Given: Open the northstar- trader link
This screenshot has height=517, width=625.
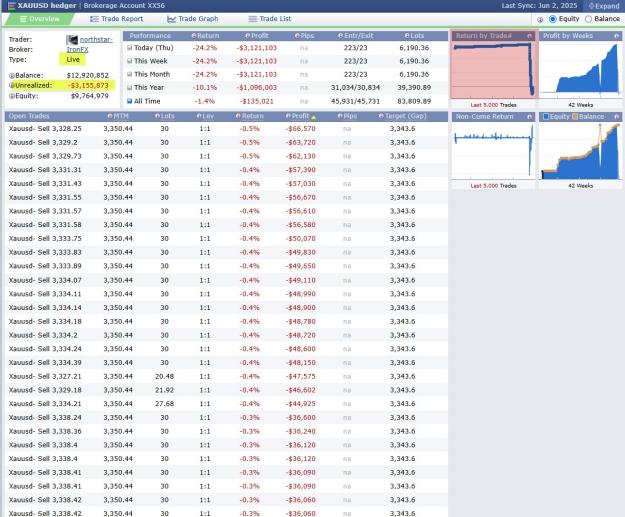Looking at the screenshot, I should (x=96, y=40).
